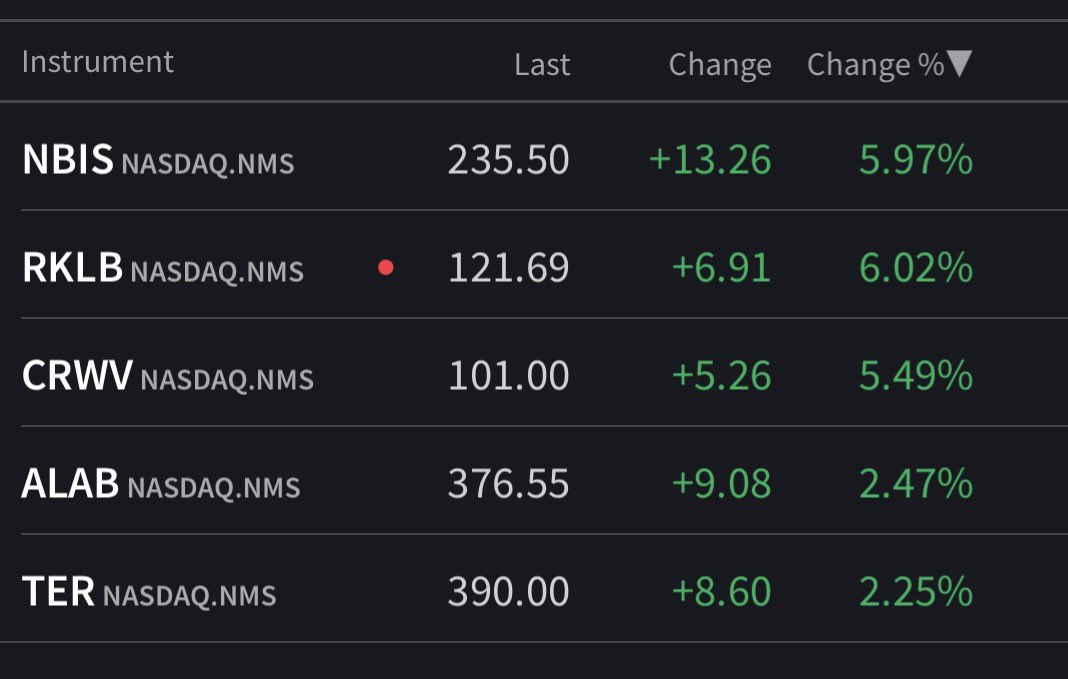Select NBIS last price 235.50
This screenshot has height=679, width=1068.
click(508, 160)
